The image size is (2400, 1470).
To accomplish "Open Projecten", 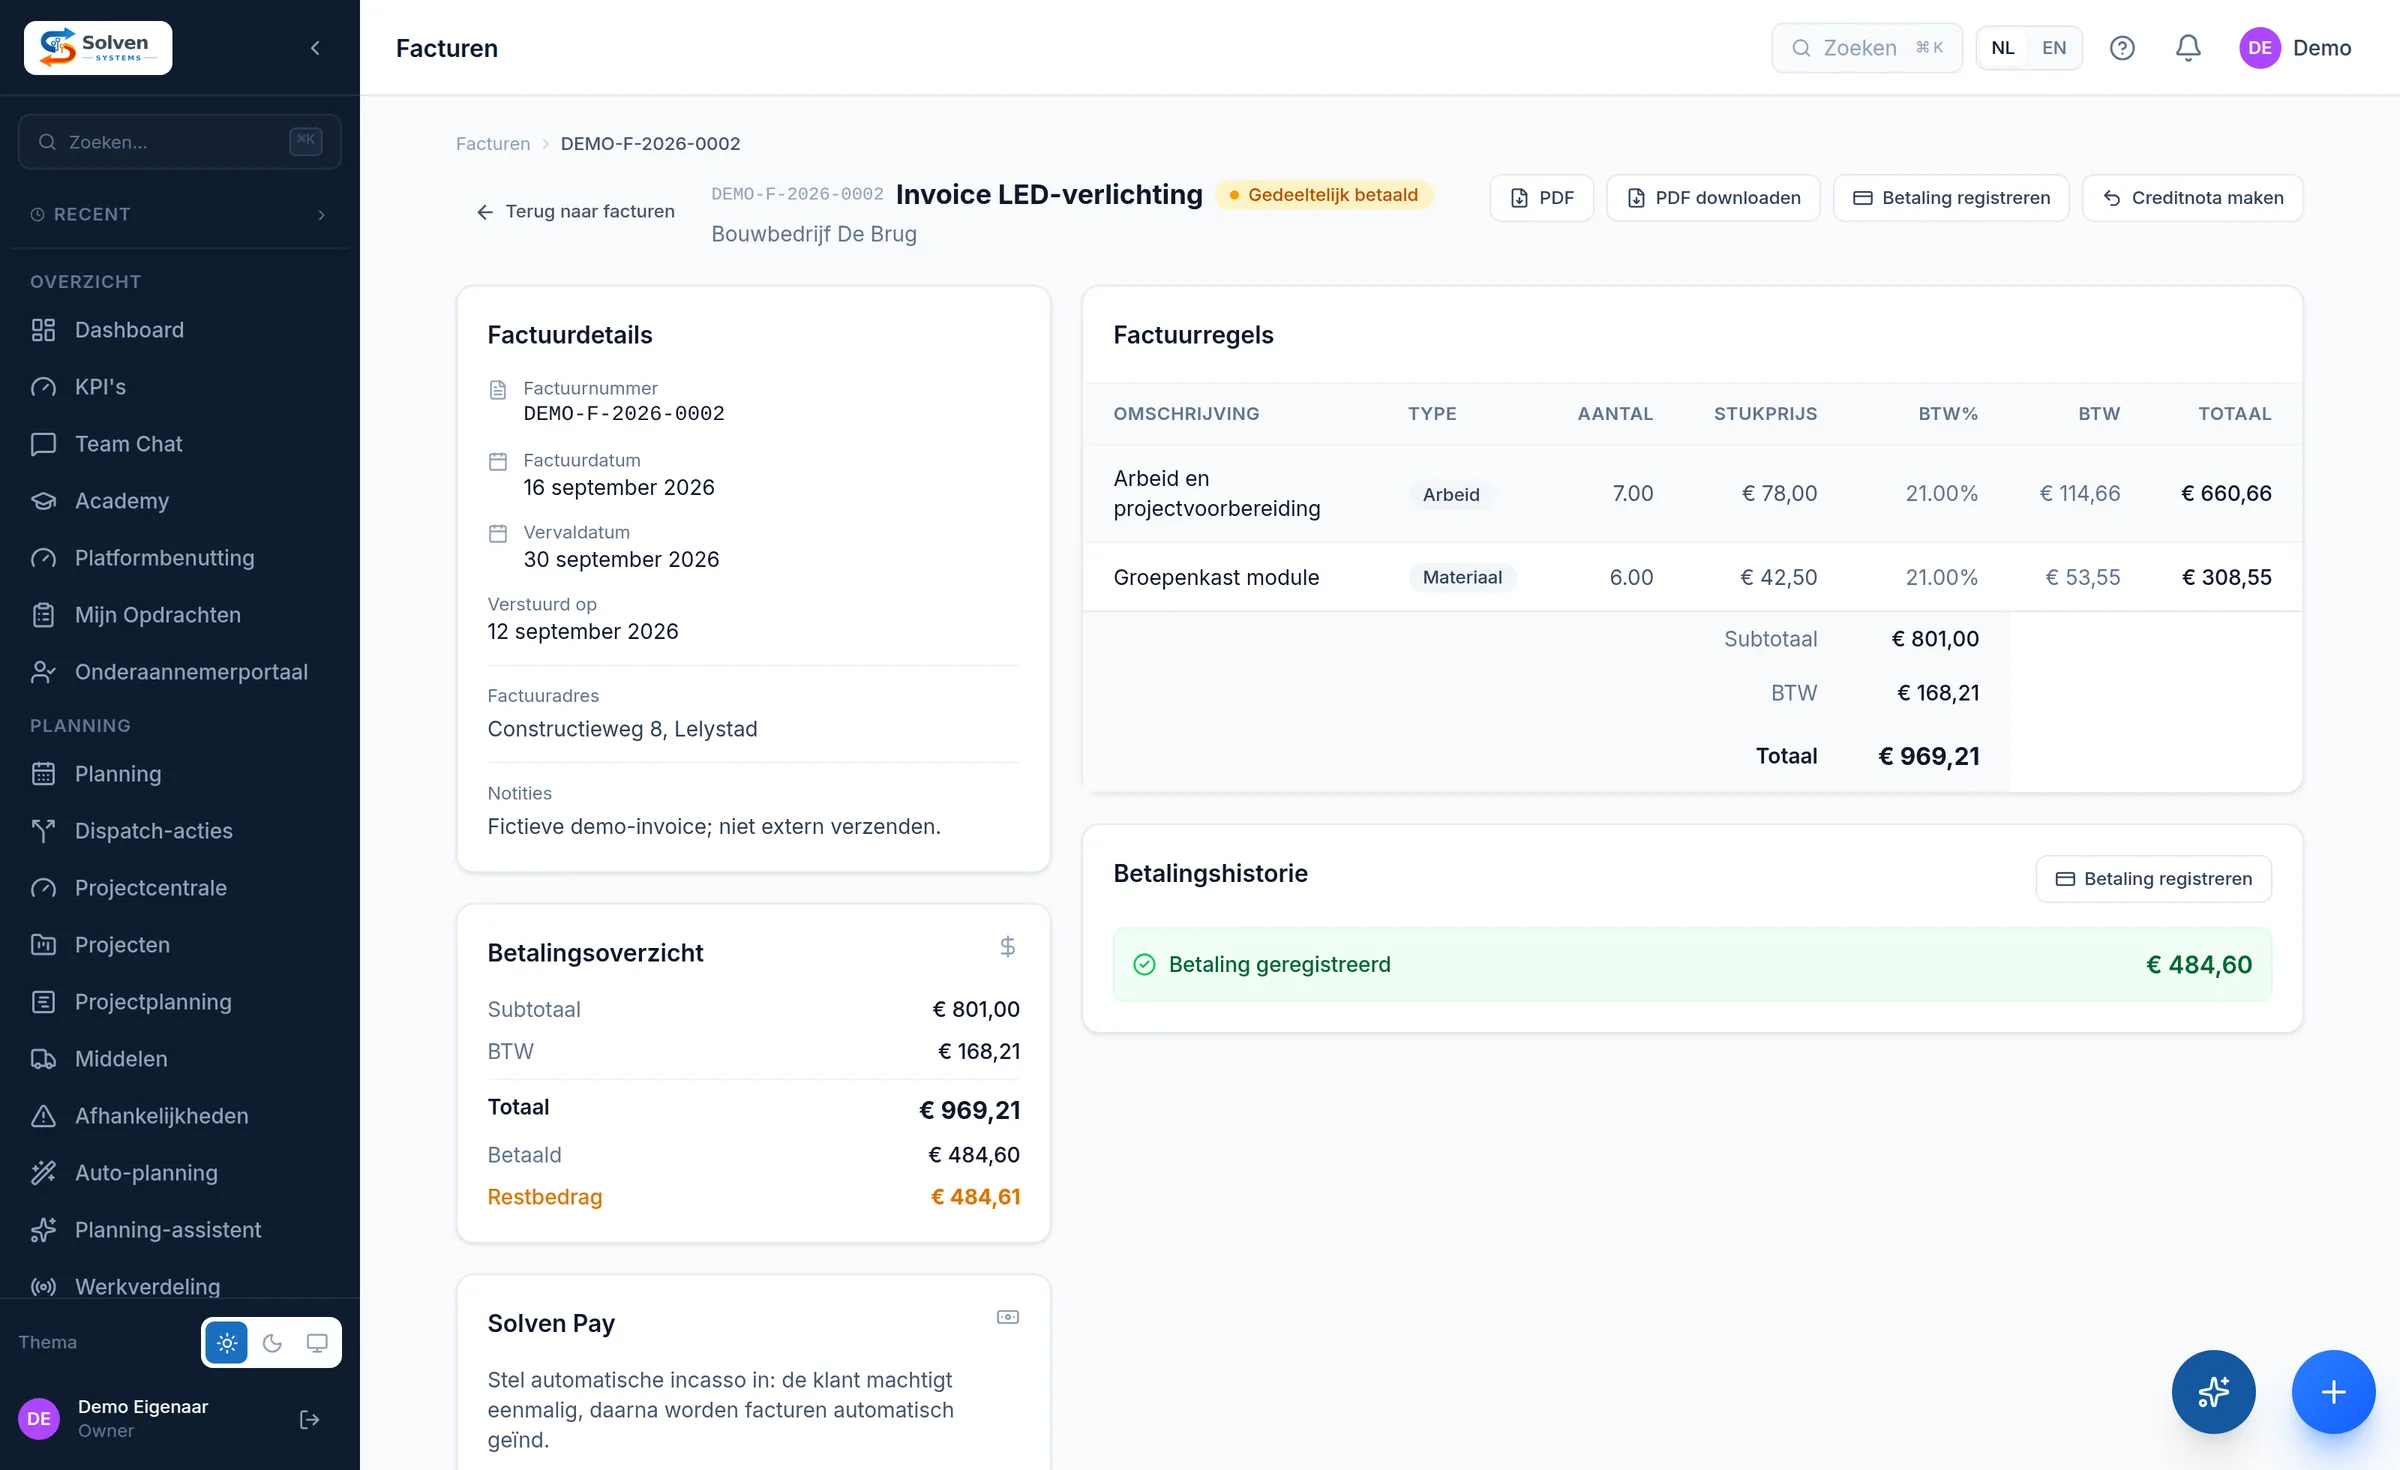I will 180,945.
